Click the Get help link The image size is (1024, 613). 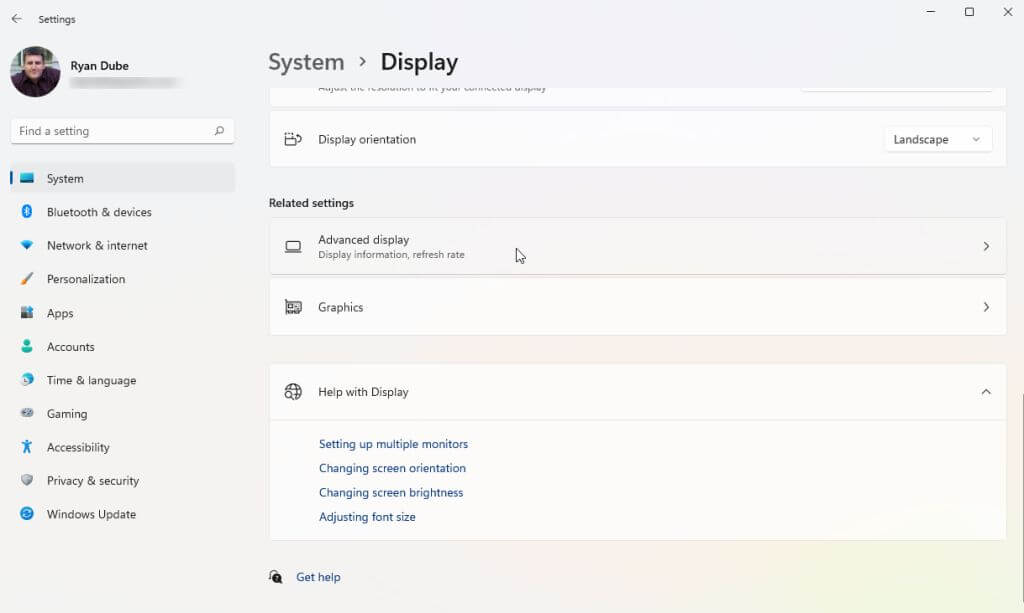[318, 577]
